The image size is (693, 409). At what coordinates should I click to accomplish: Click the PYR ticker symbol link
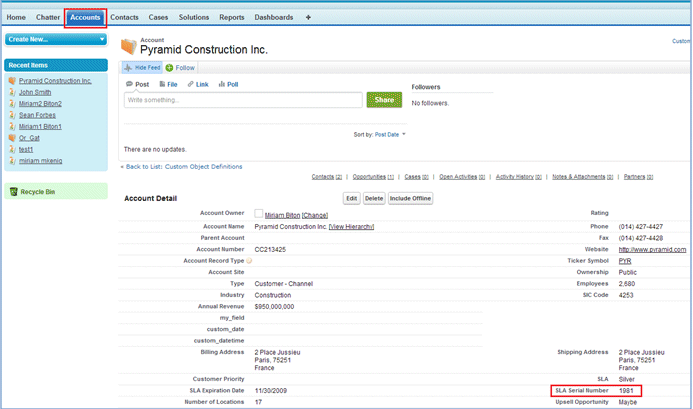tap(625, 261)
